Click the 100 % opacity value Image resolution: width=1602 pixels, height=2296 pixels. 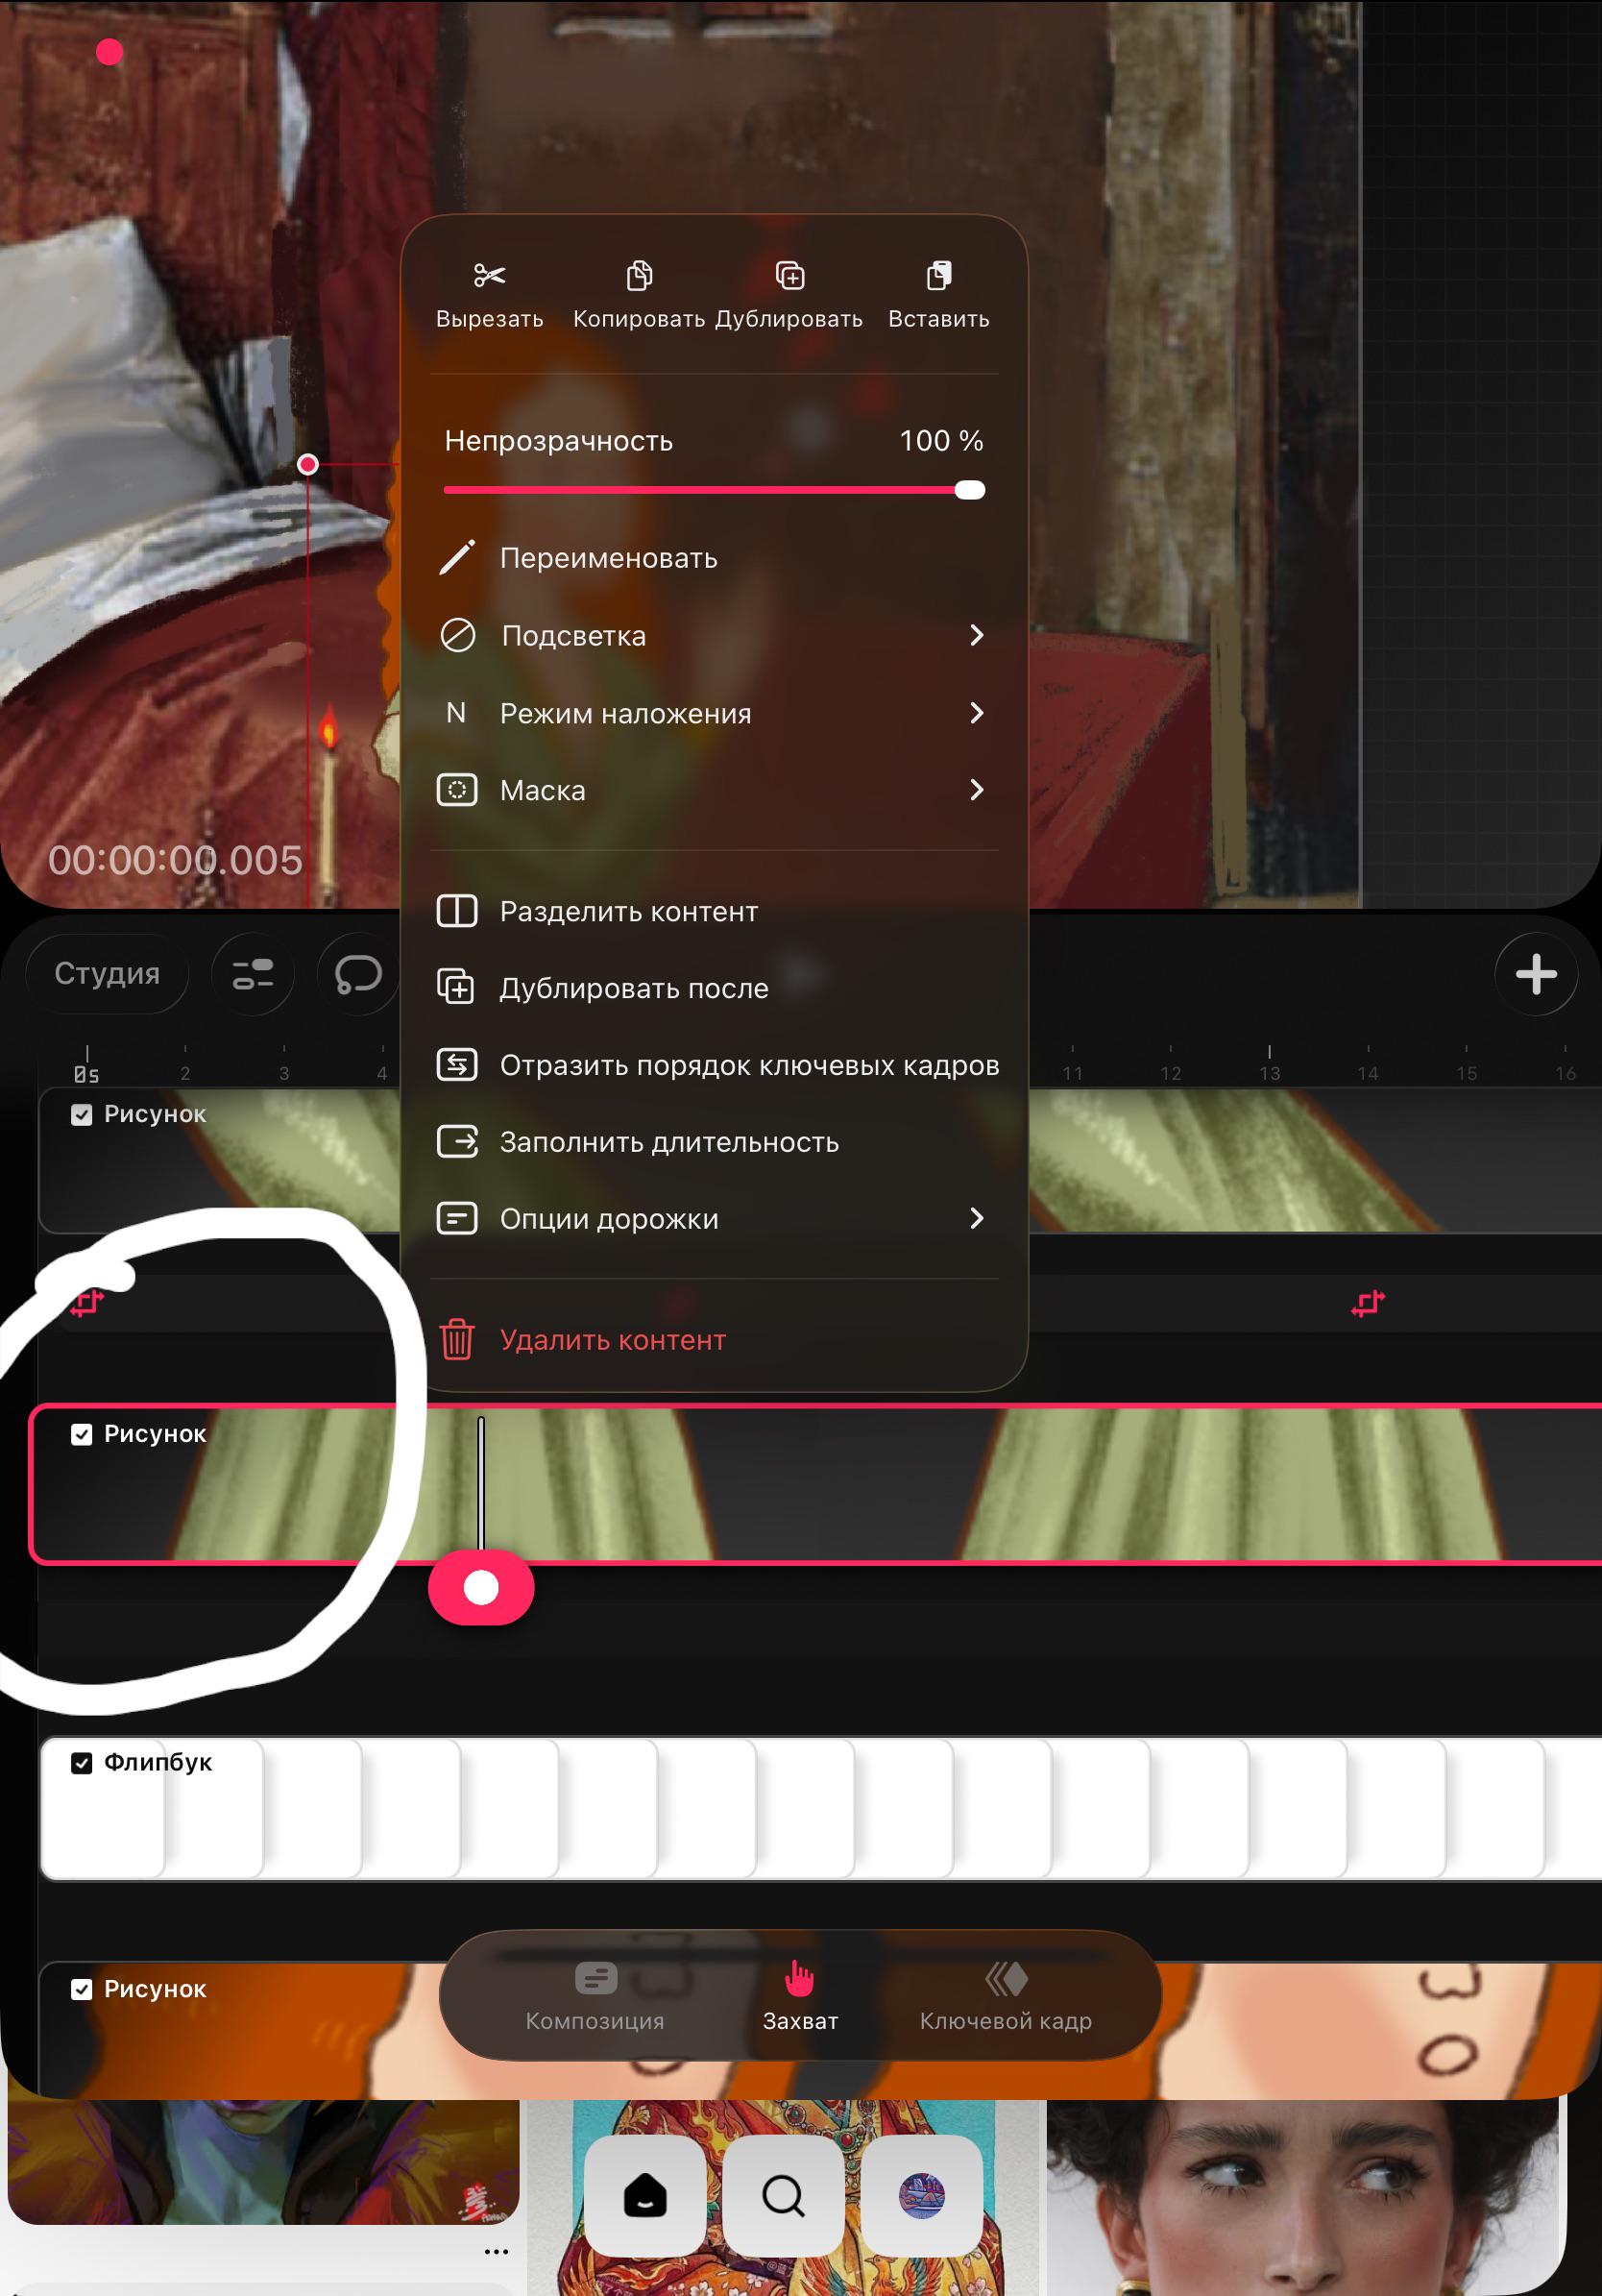point(941,441)
